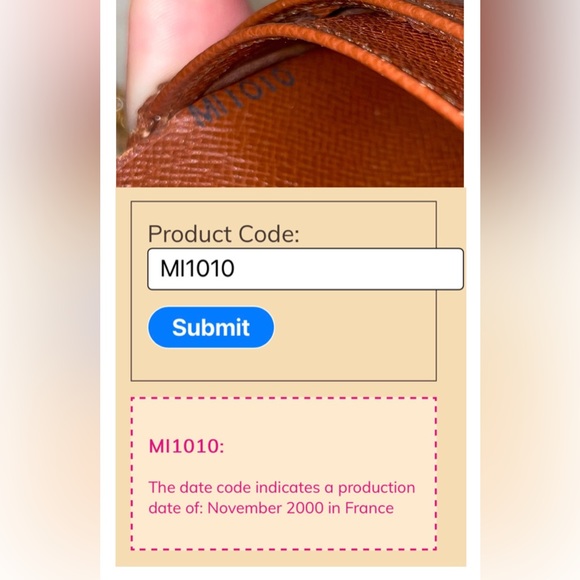Open the leather date code photo

tap(290, 93)
